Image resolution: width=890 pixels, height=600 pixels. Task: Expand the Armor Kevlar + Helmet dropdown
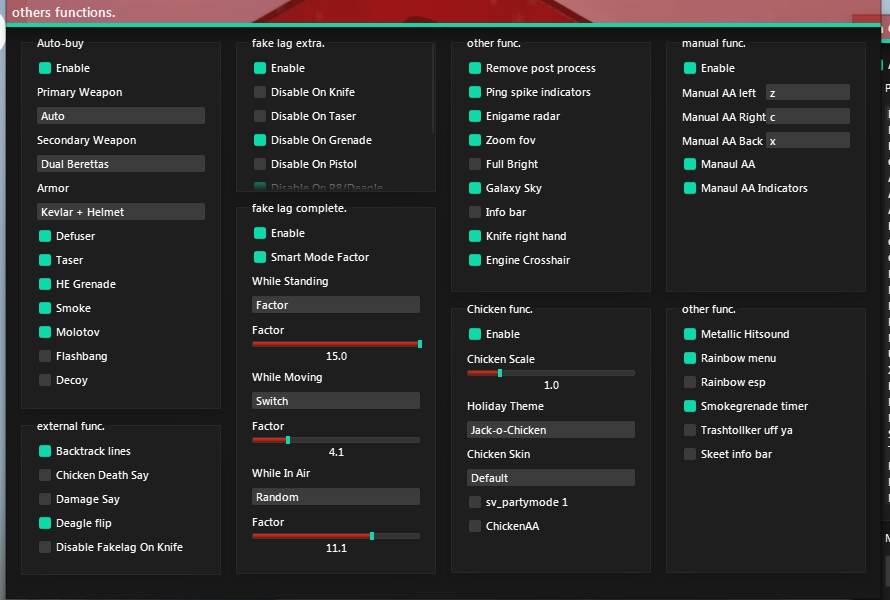[121, 212]
